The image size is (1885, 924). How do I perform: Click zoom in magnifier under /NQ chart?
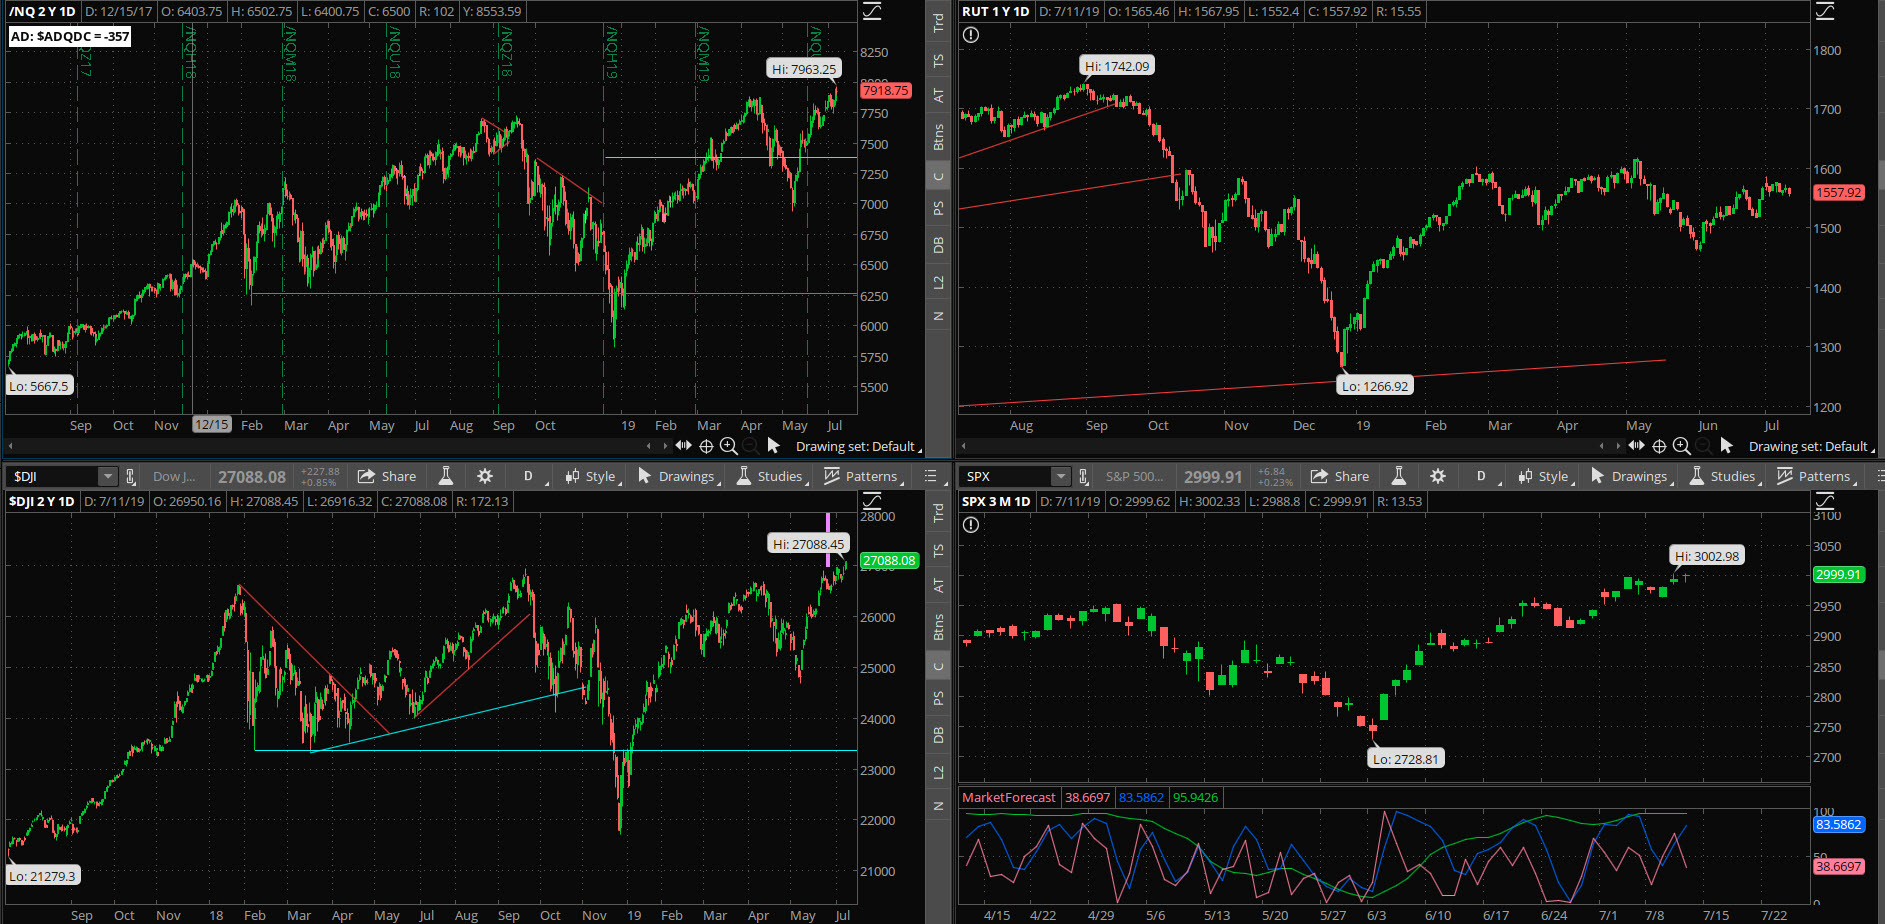click(x=729, y=446)
